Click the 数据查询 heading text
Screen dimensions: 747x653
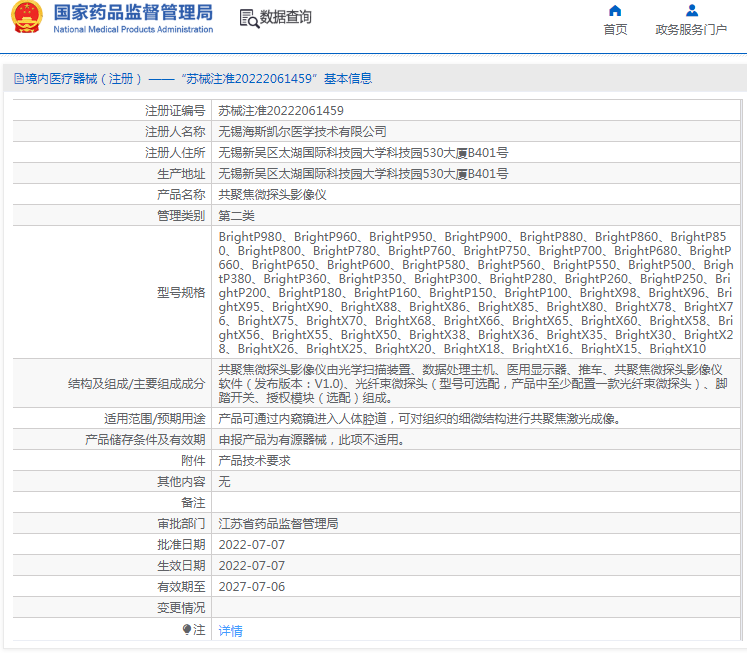tap(285, 17)
